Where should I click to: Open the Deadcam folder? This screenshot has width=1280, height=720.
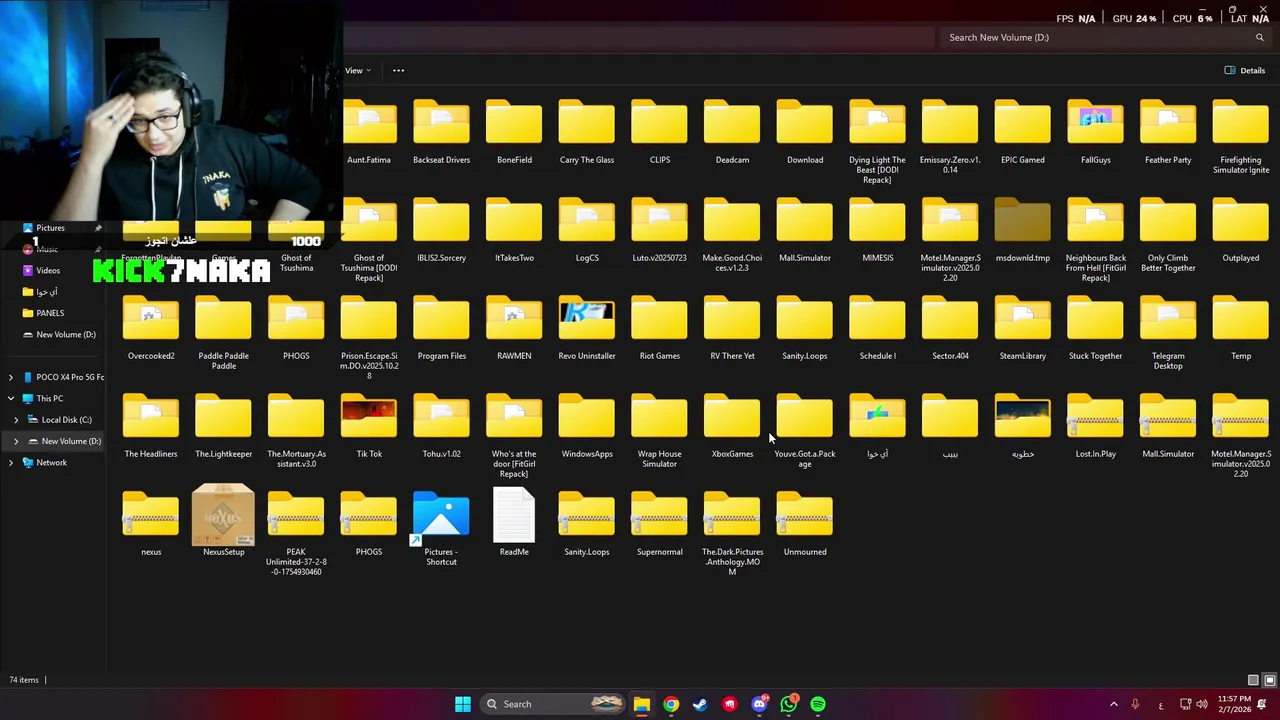coord(732,132)
